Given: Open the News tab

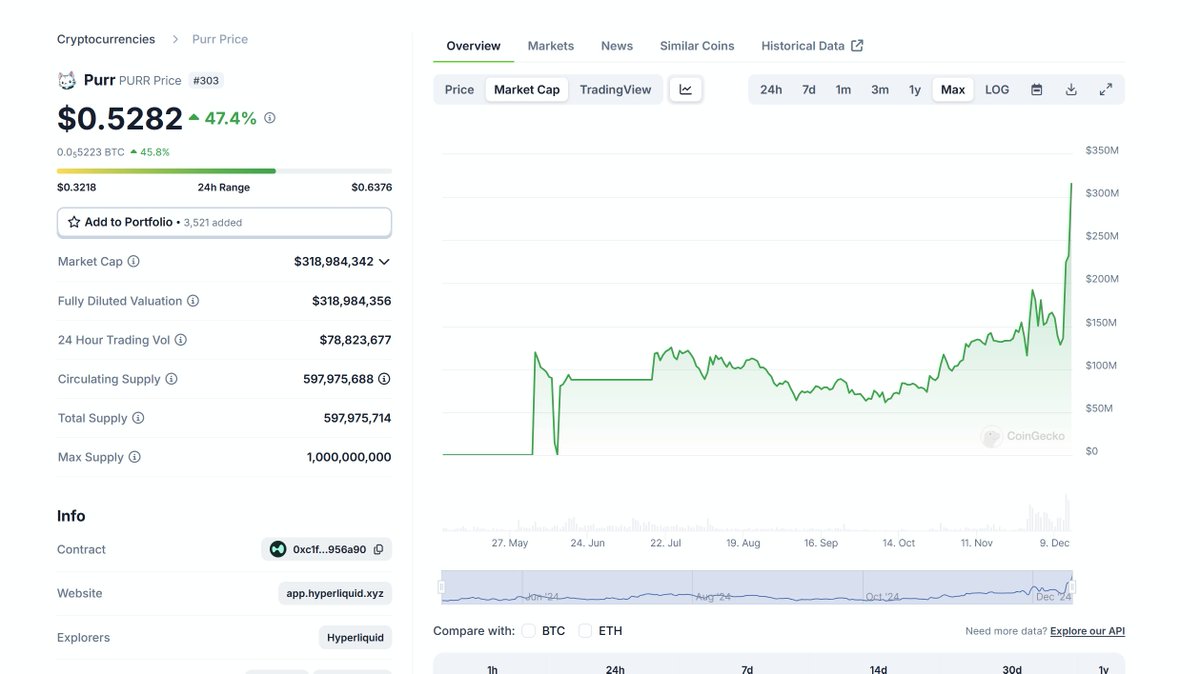Looking at the screenshot, I should coord(617,46).
